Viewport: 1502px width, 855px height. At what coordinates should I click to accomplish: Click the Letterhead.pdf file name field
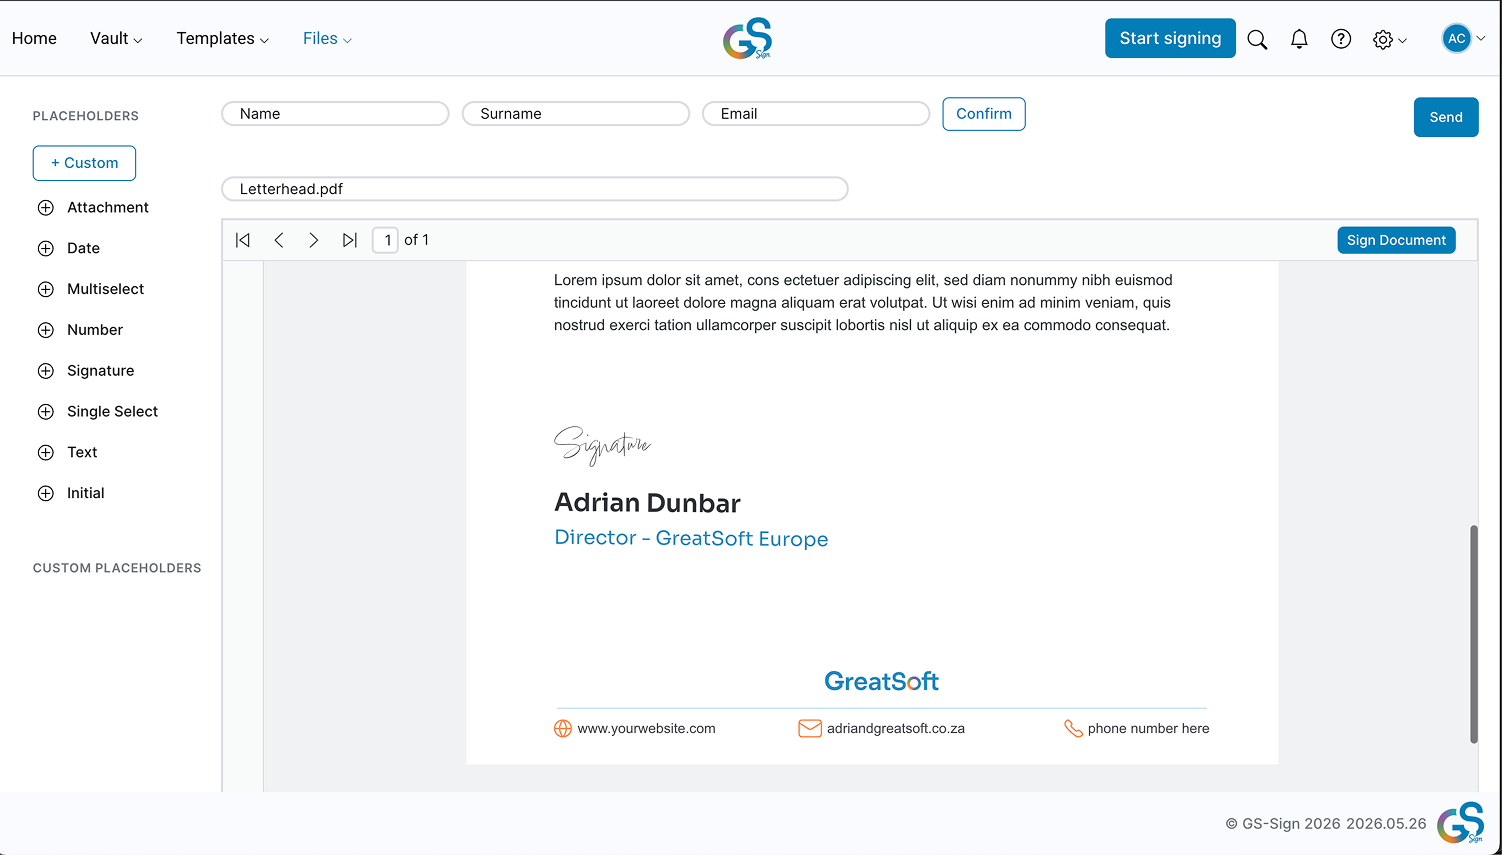pyautogui.click(x=535, y=189)
